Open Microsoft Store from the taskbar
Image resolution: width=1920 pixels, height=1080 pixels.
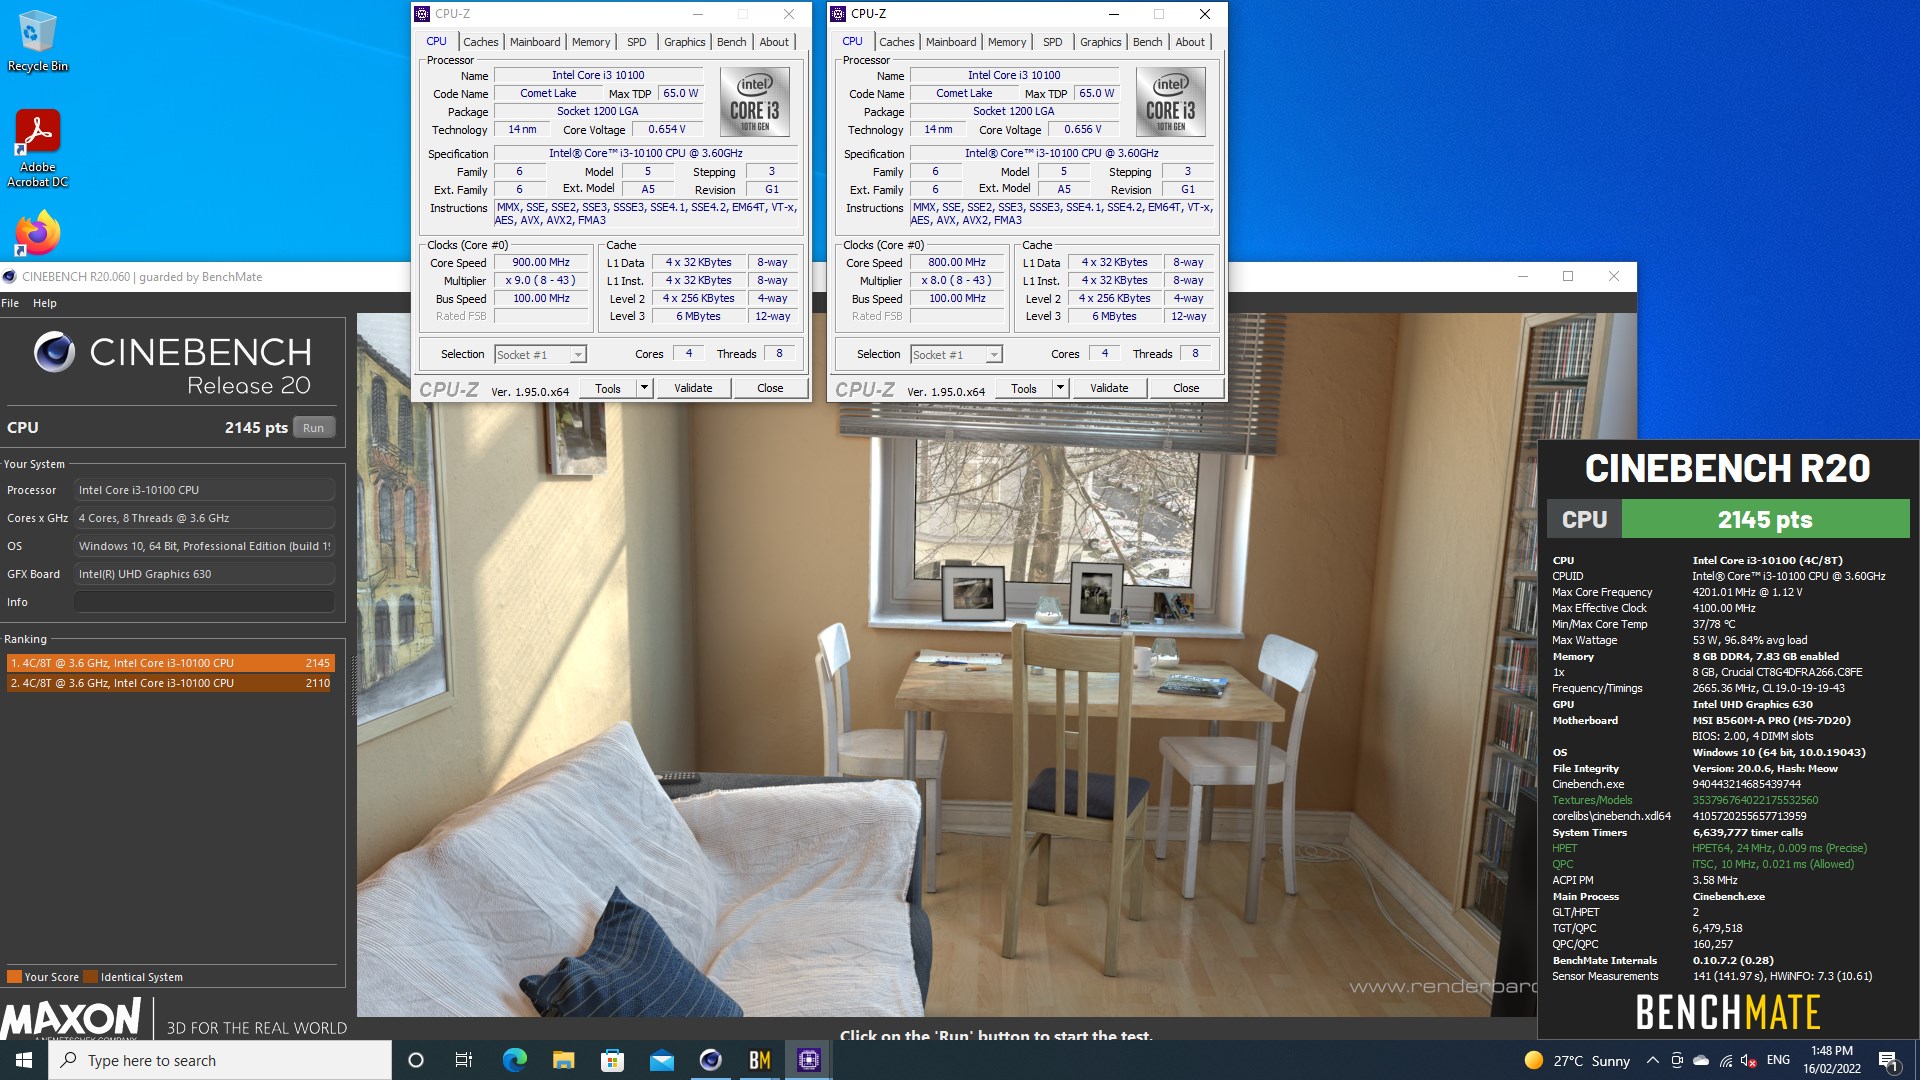[612, 1060]
